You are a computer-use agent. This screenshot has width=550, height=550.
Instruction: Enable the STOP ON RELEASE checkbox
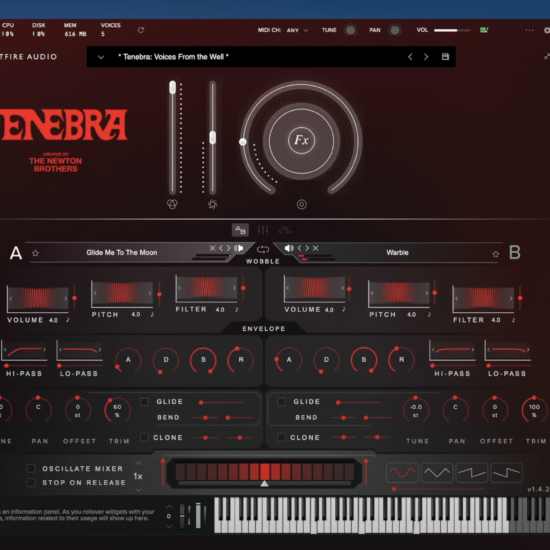tap(31, 483)
